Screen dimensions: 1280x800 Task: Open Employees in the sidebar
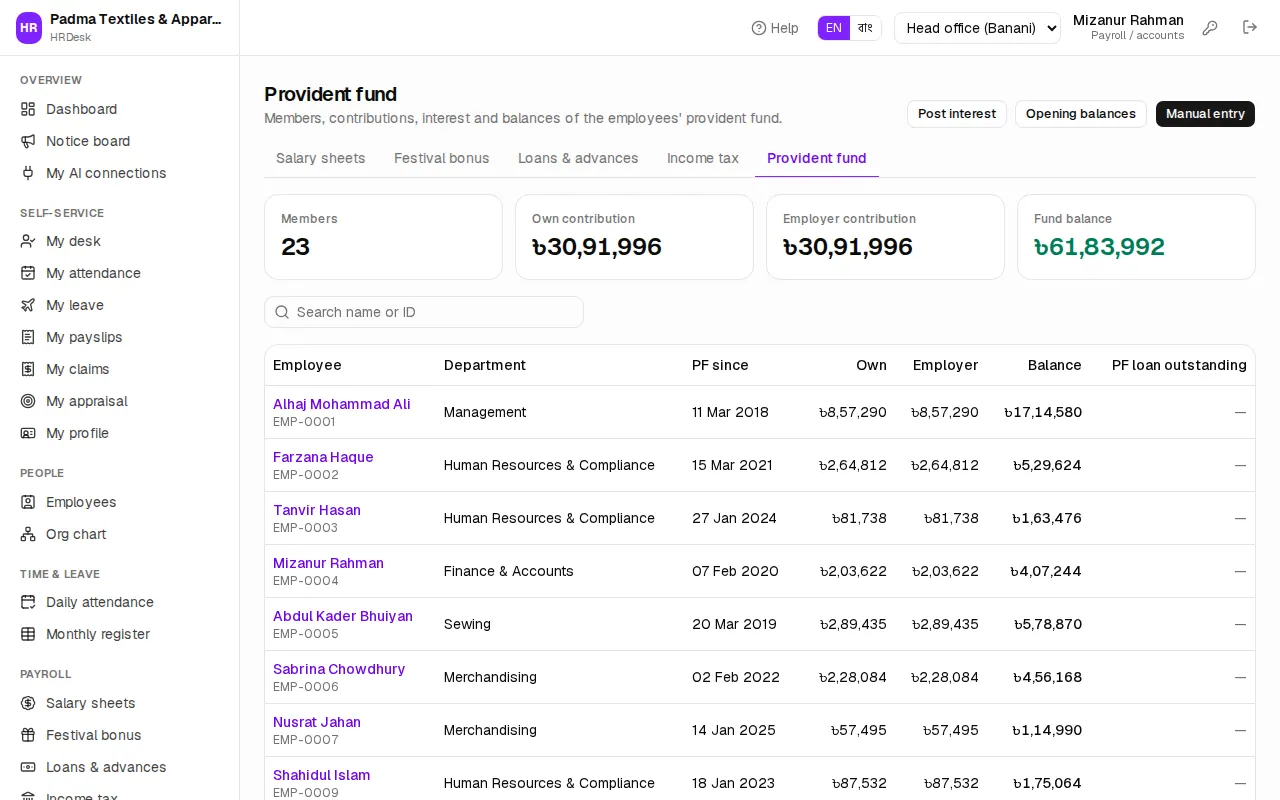click(120, 502)
